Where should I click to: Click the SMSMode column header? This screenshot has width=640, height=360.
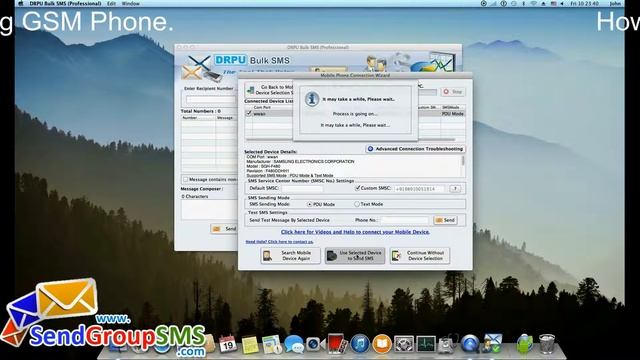[x=451, y=107]
